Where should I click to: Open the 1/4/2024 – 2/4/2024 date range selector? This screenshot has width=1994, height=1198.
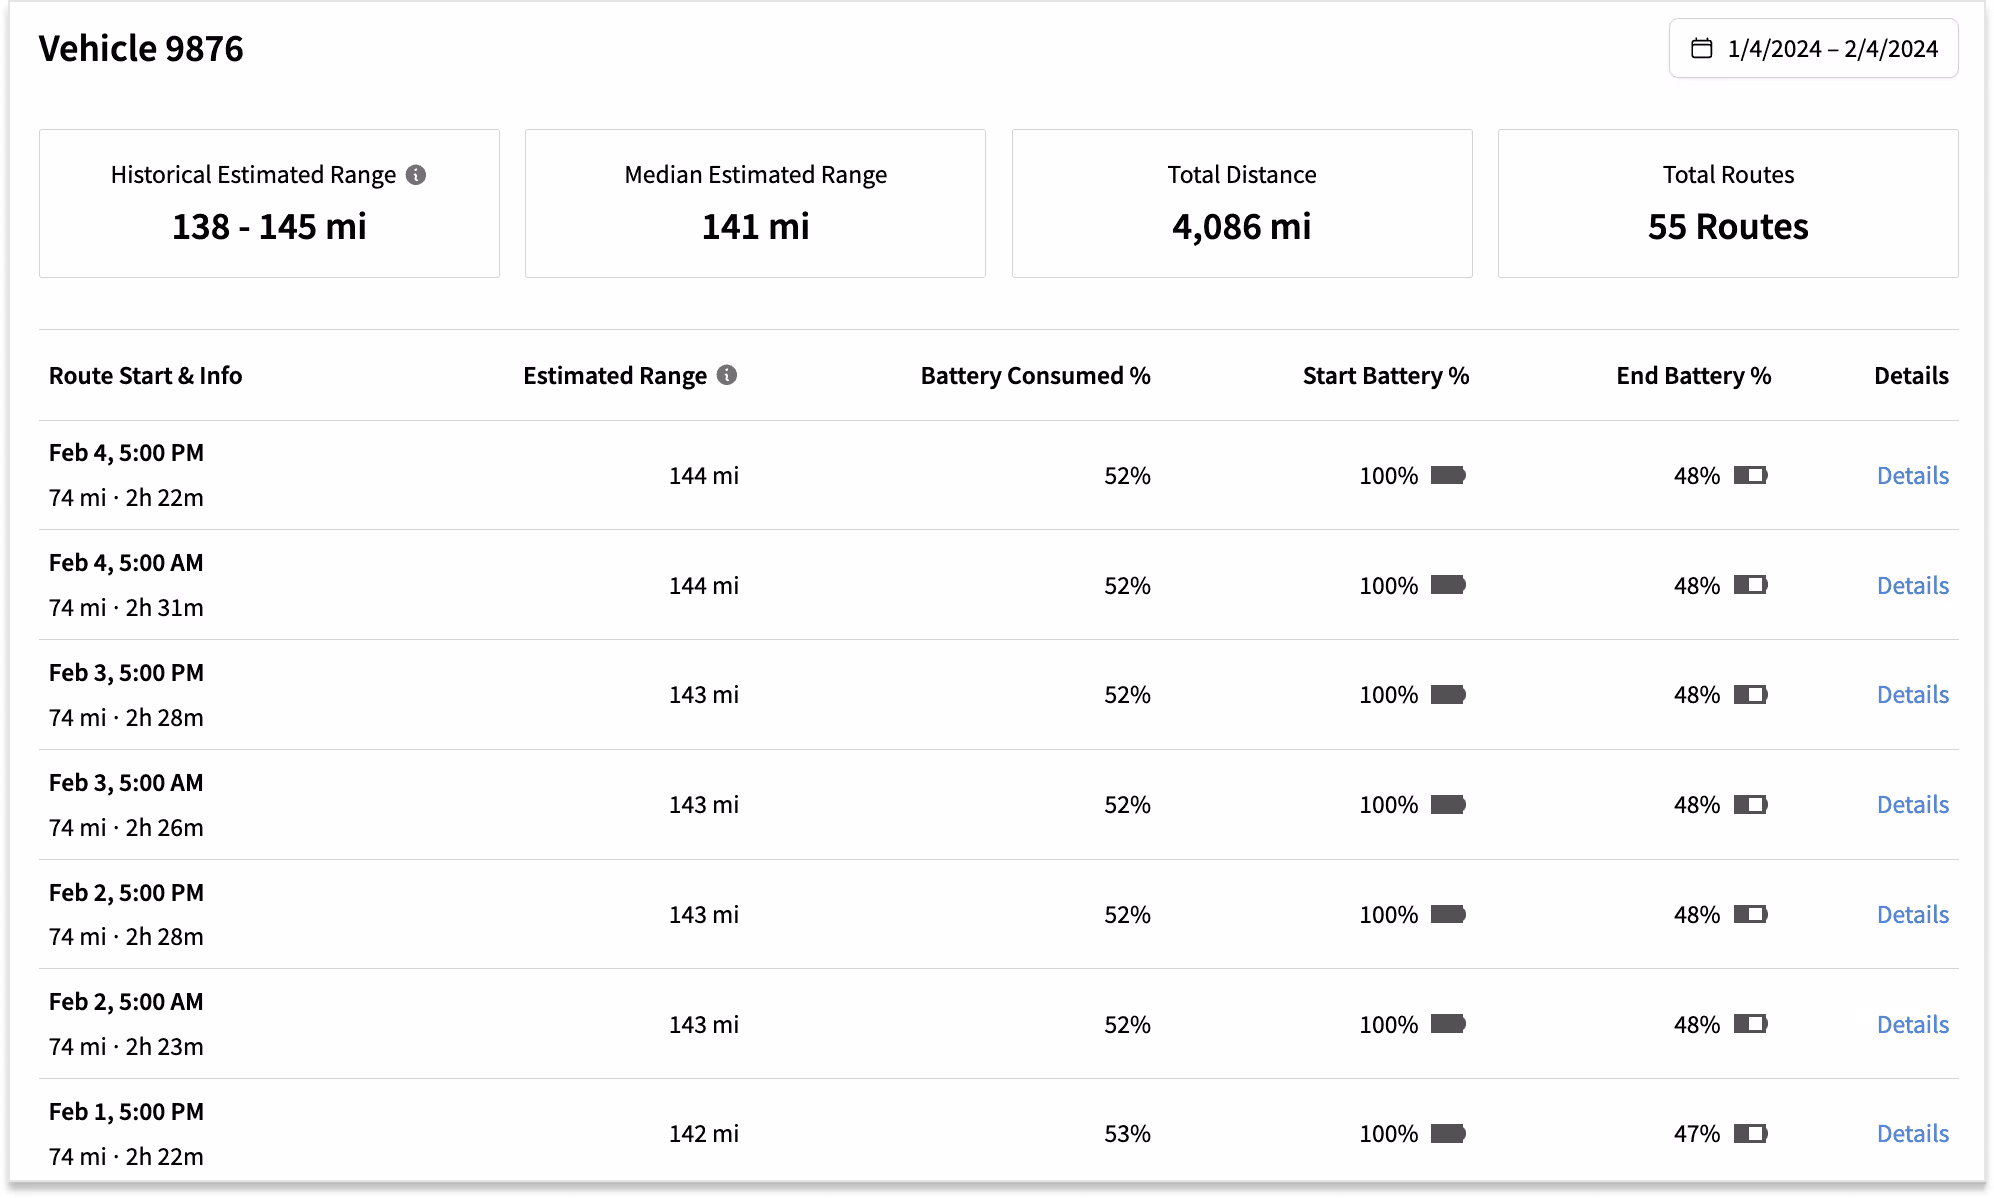pyautogui.click(x=1813, y=48)
